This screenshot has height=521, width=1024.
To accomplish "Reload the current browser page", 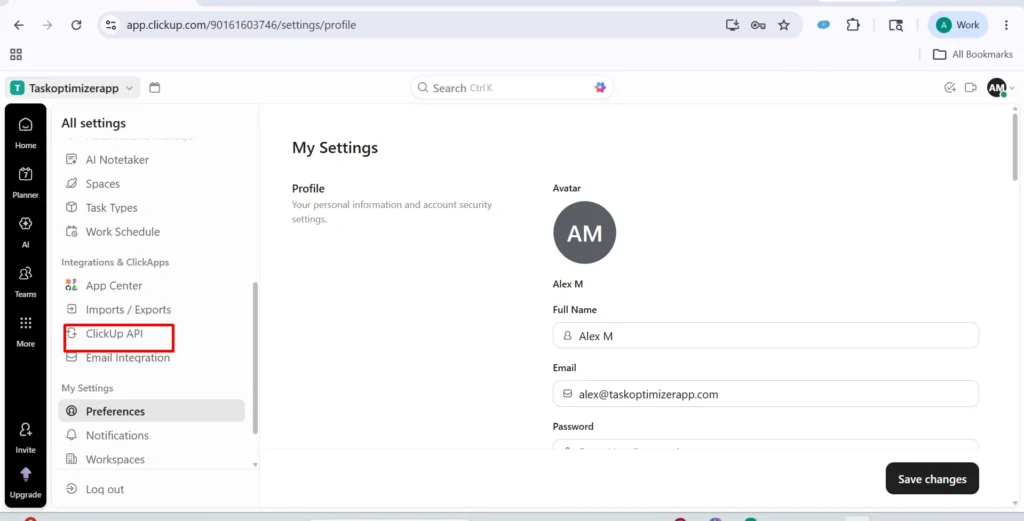I will tap(76, 25).
